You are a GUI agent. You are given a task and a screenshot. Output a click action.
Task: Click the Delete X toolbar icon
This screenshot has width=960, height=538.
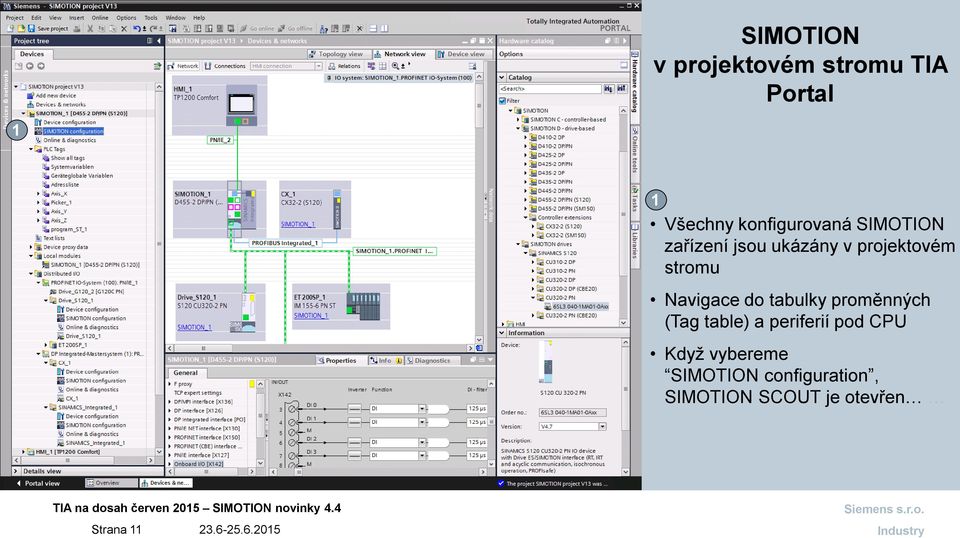pos(124,28)
